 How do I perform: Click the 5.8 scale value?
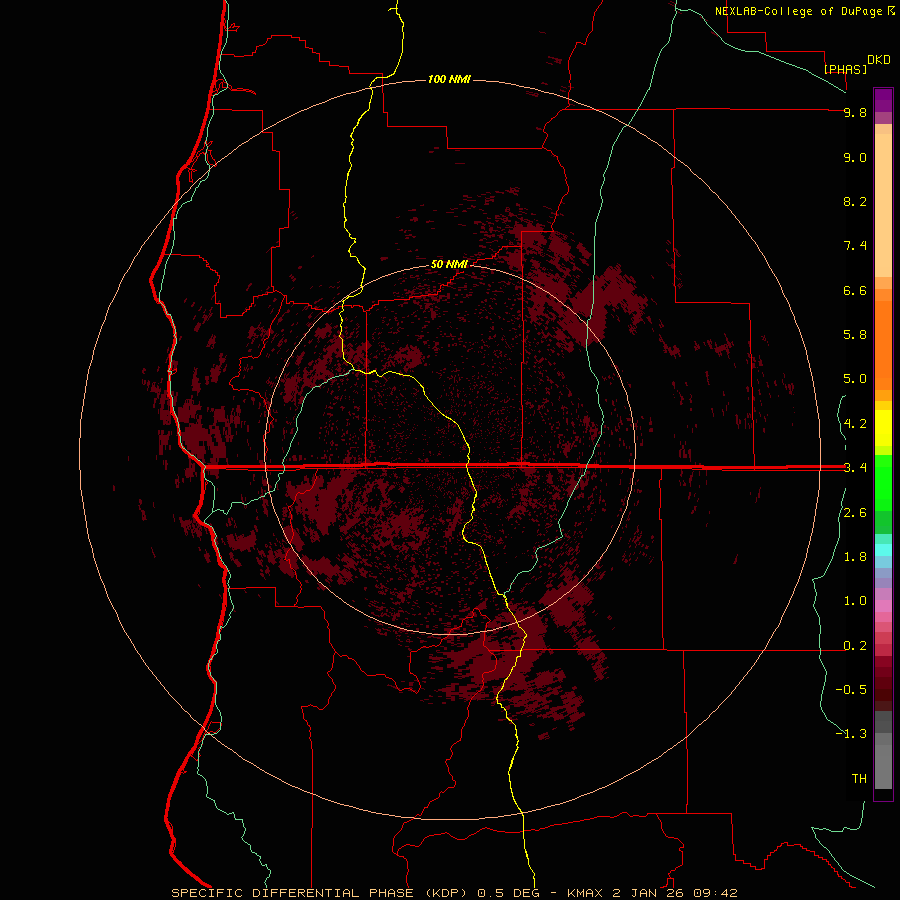[855, 334]
